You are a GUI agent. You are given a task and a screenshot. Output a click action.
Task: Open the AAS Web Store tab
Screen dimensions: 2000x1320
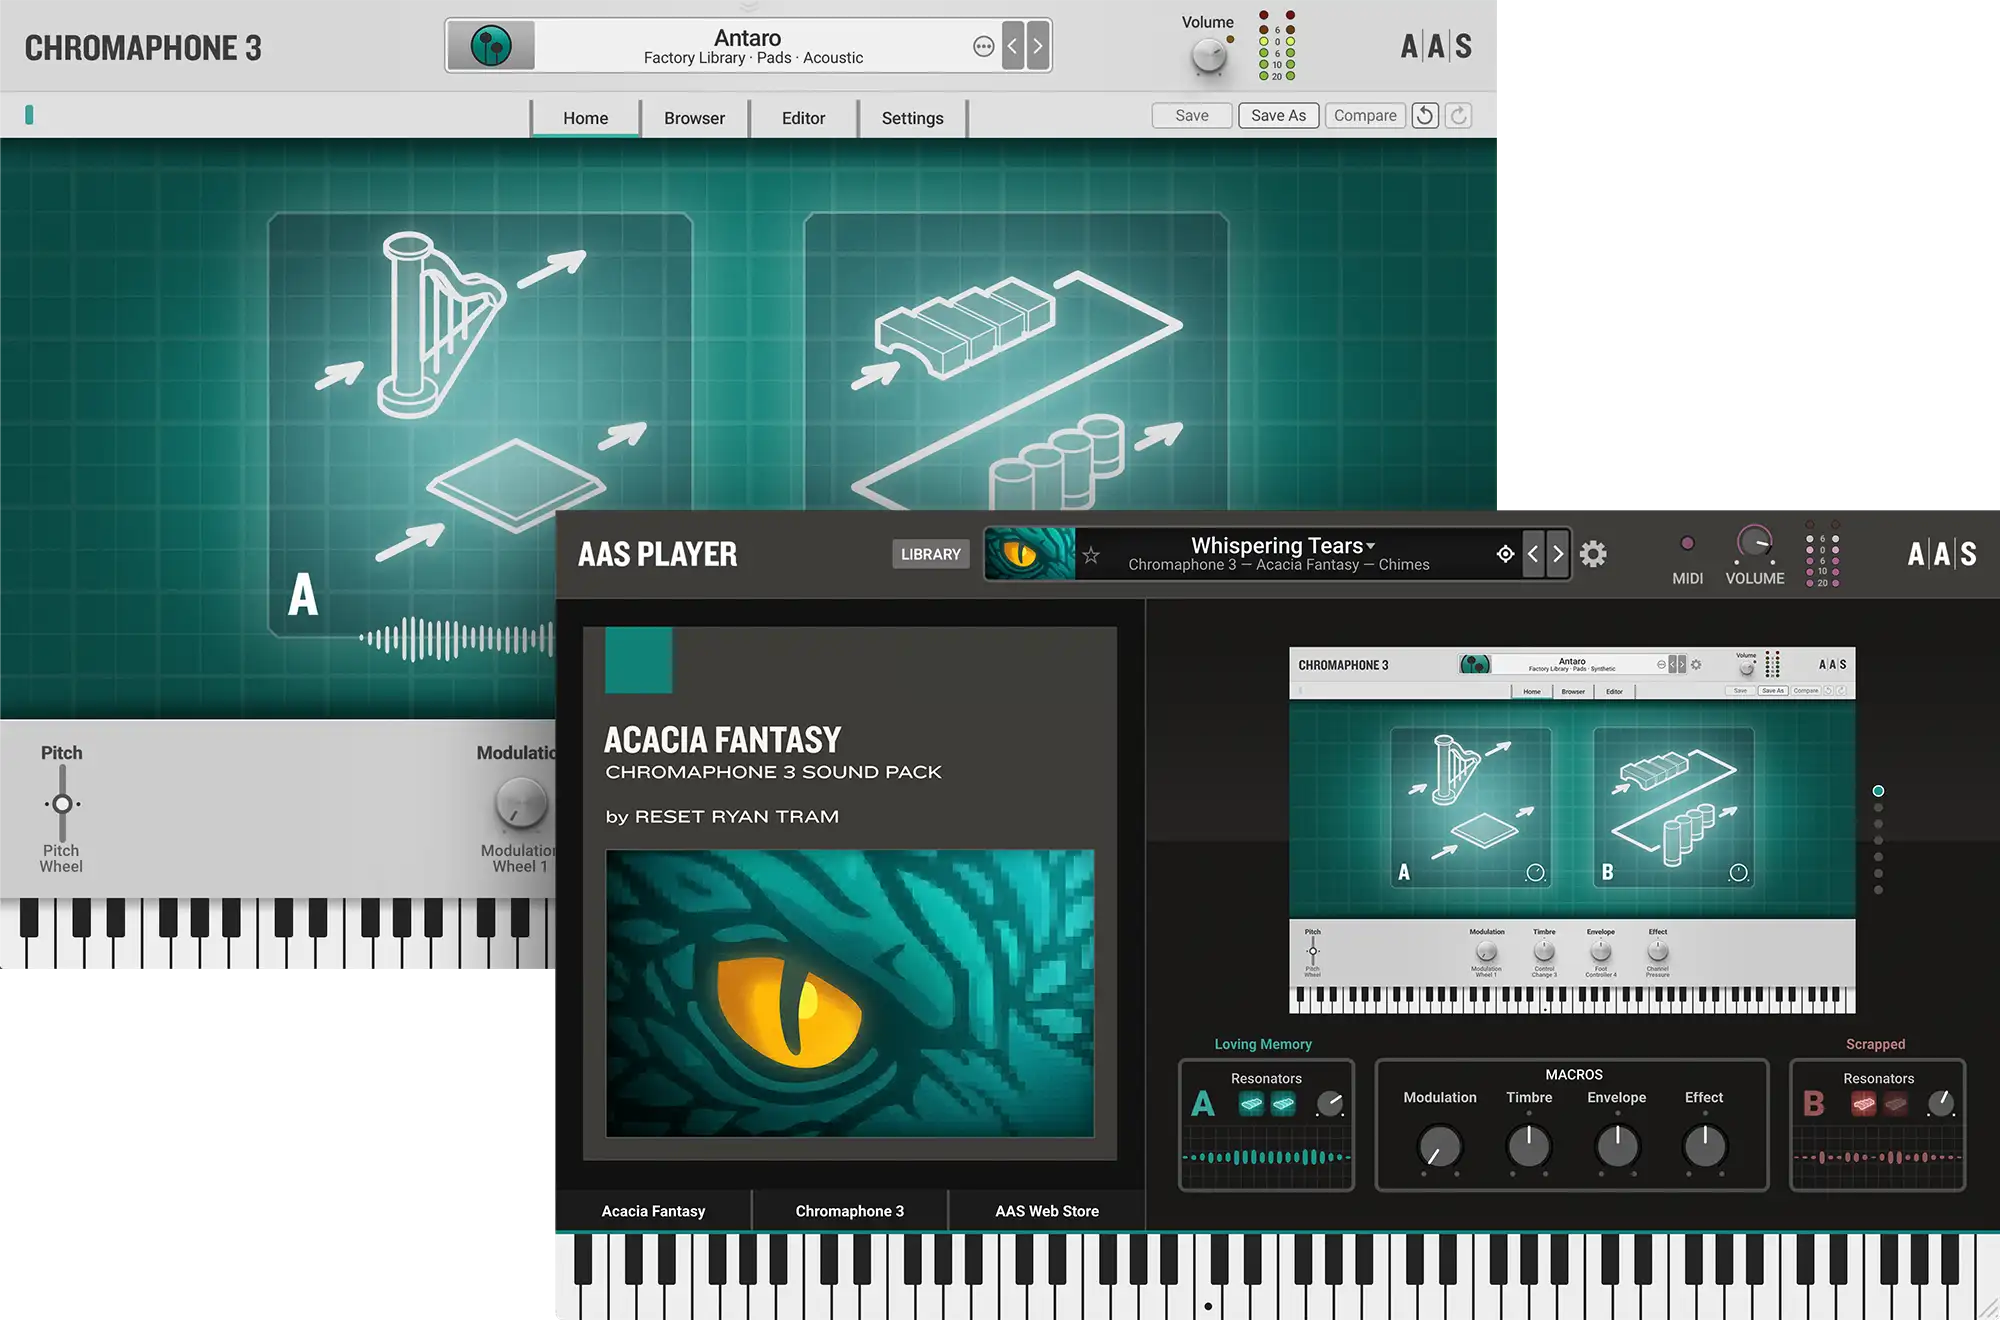pos(1047,1211)
